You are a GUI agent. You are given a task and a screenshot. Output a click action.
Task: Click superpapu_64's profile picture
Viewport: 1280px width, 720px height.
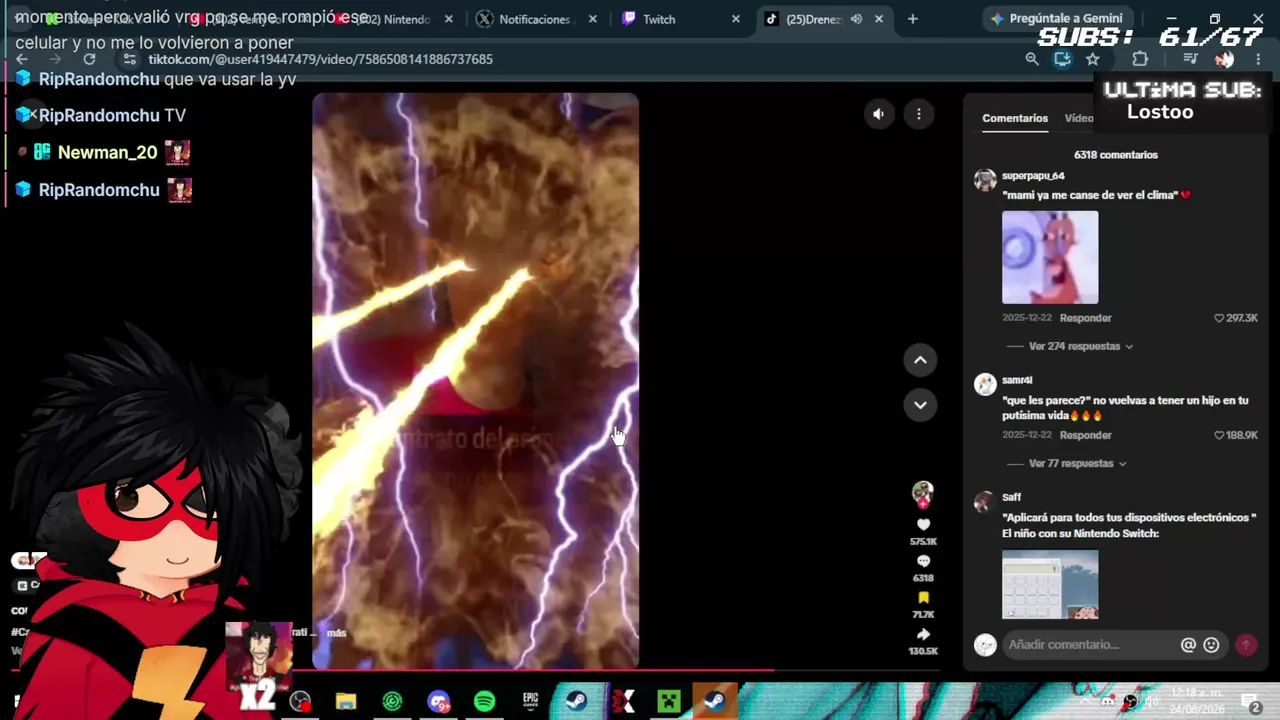[x=985, y=180]
